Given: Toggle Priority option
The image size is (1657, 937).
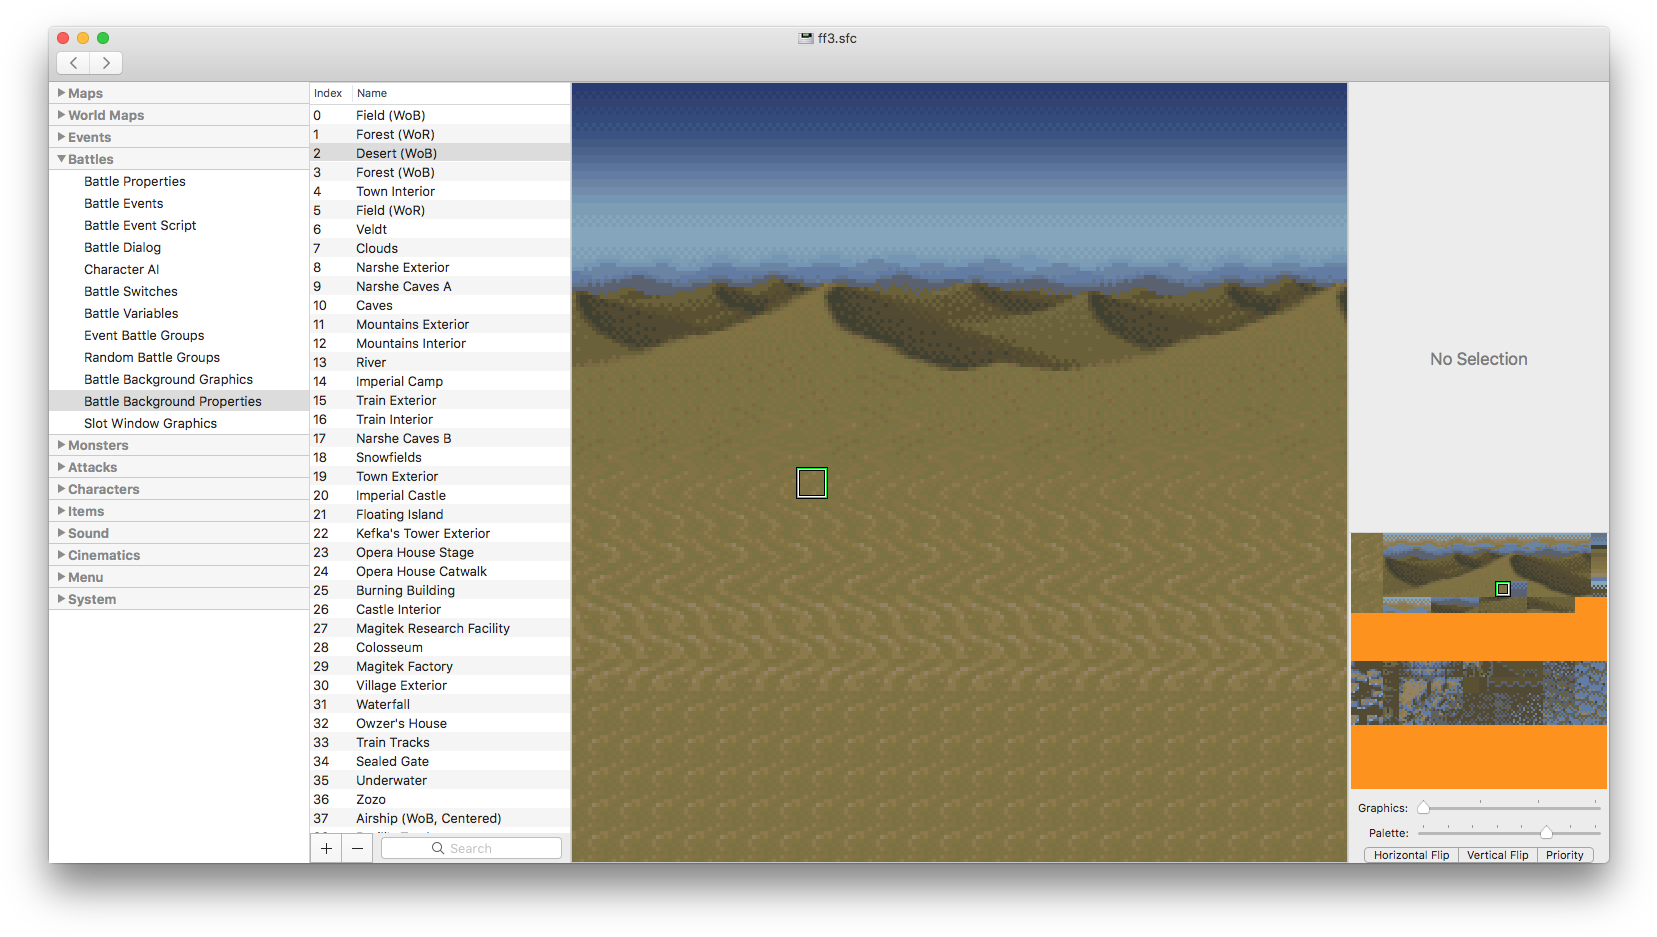Looking at the screenshot, I should [x=1564, y=855].
